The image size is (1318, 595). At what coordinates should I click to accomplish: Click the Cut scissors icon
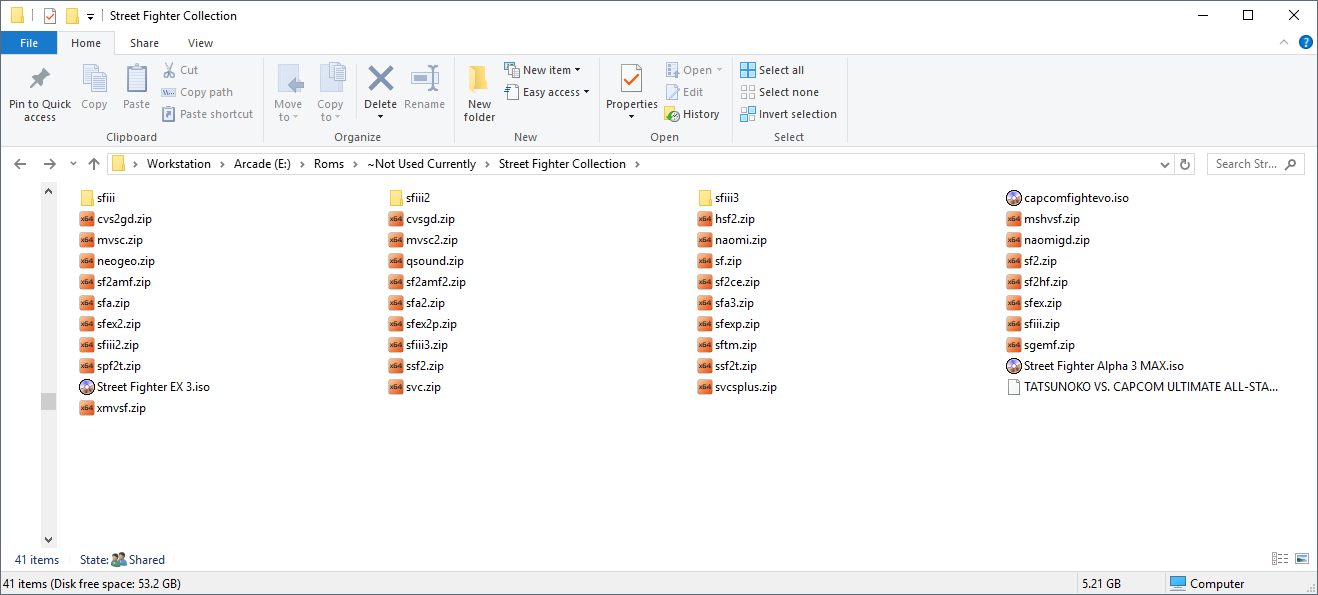point(169,70)
